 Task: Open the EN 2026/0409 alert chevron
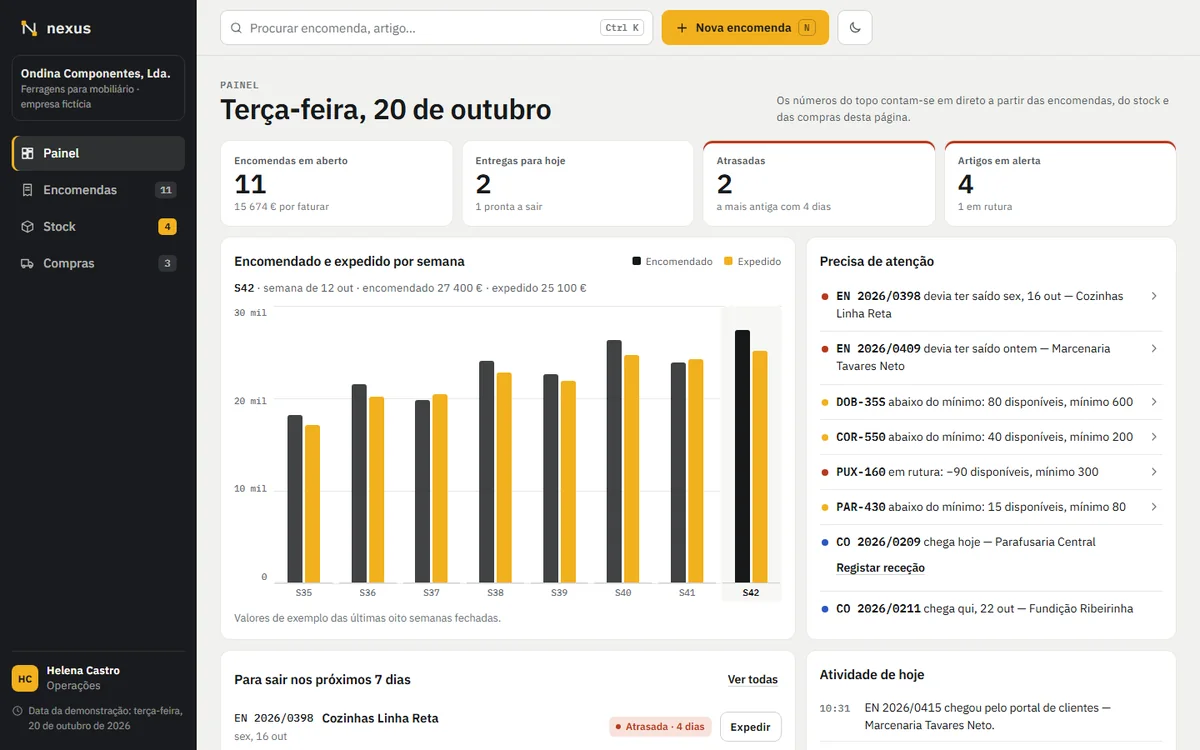click(1154, 348)
